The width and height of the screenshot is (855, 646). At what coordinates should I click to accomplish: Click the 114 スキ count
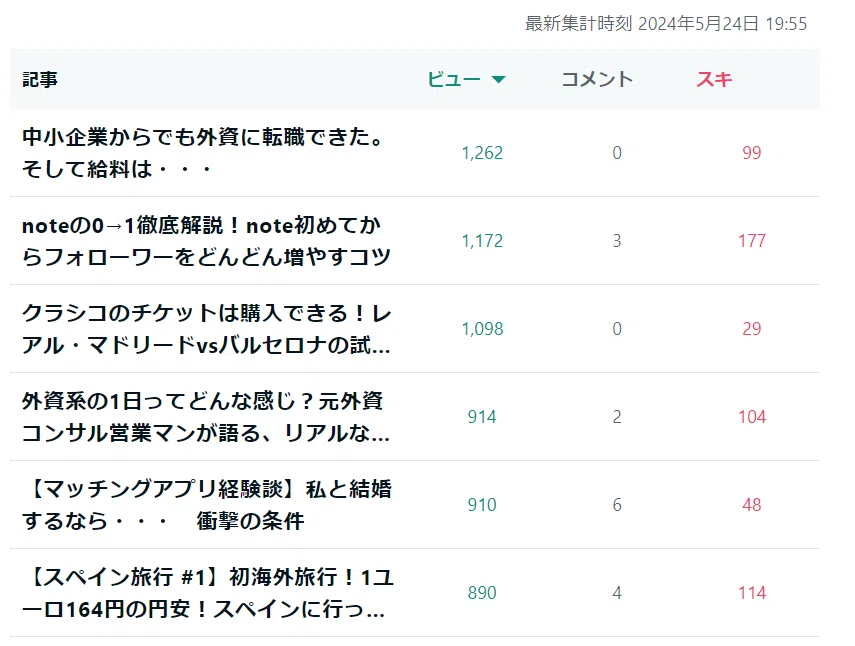click(752, 593)
